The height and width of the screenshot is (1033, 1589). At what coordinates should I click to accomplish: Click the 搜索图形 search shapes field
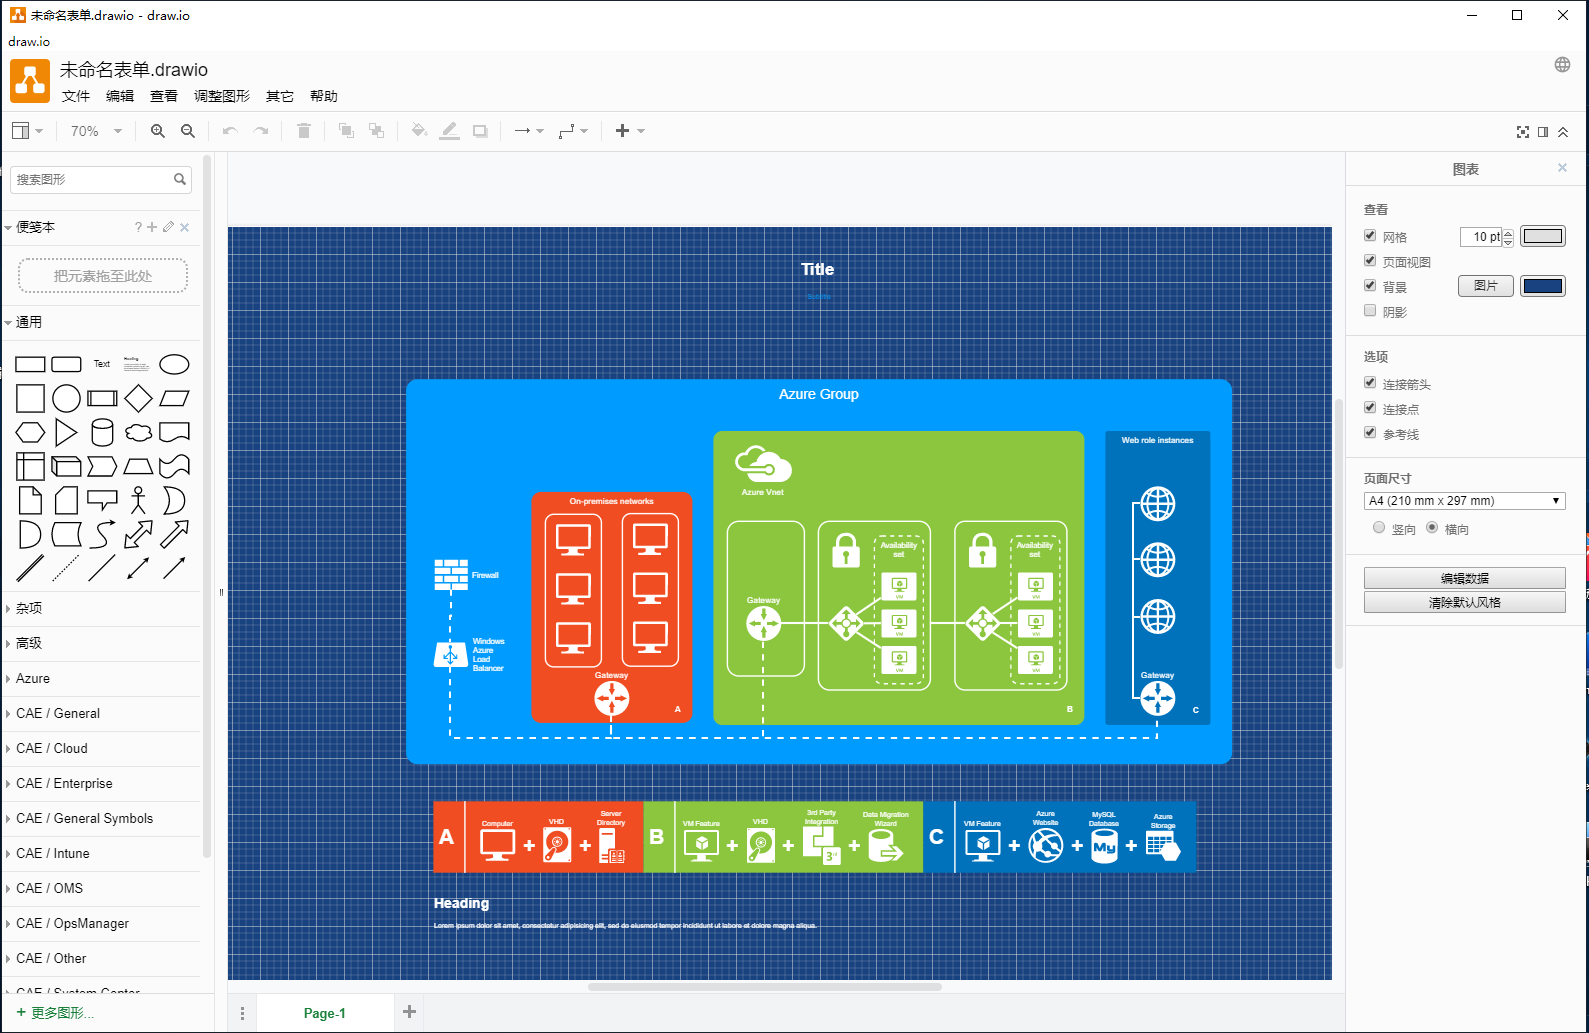[92, 179]
